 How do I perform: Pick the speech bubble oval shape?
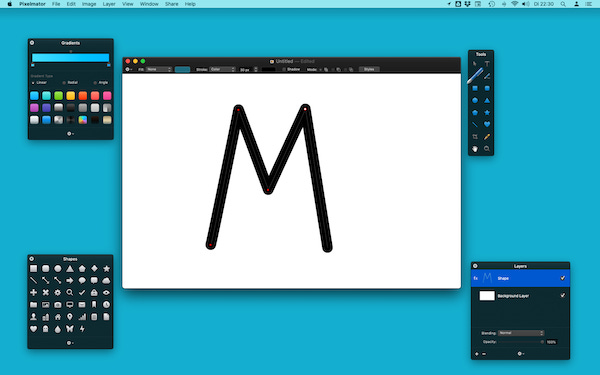[82, 280]
